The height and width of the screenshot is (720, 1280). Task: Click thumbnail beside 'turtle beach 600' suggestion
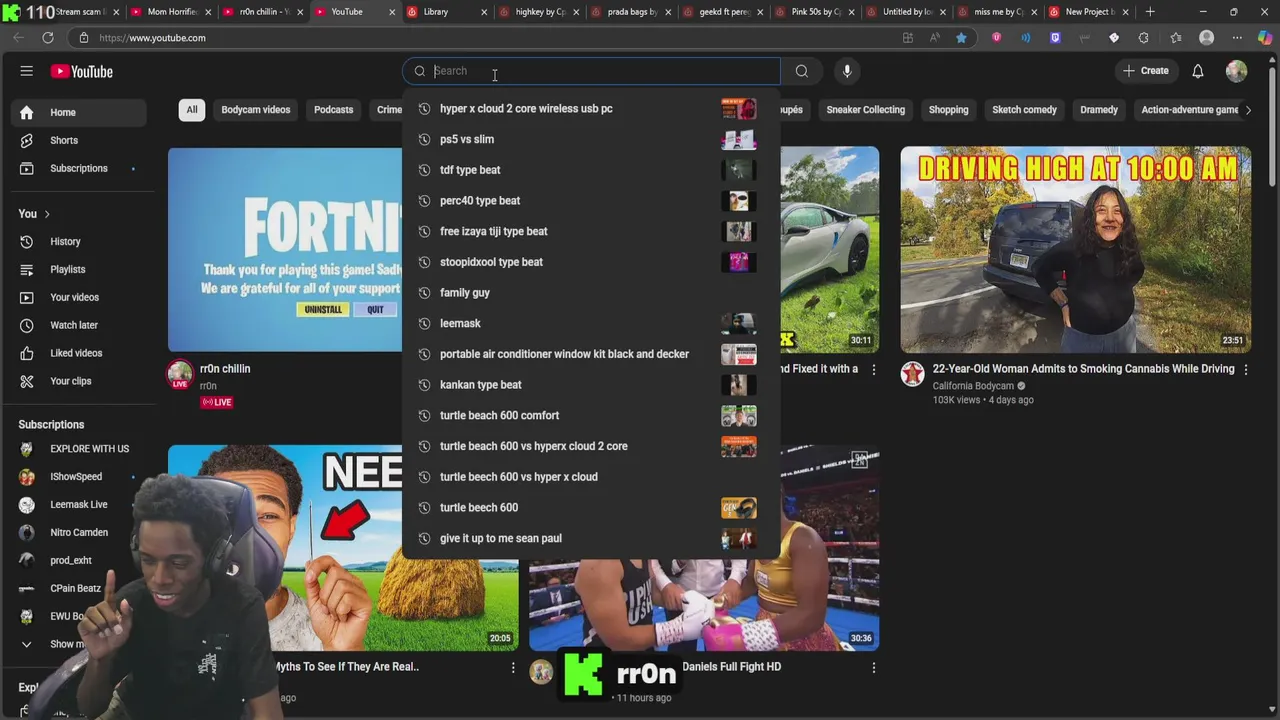(x=739, y=508)
